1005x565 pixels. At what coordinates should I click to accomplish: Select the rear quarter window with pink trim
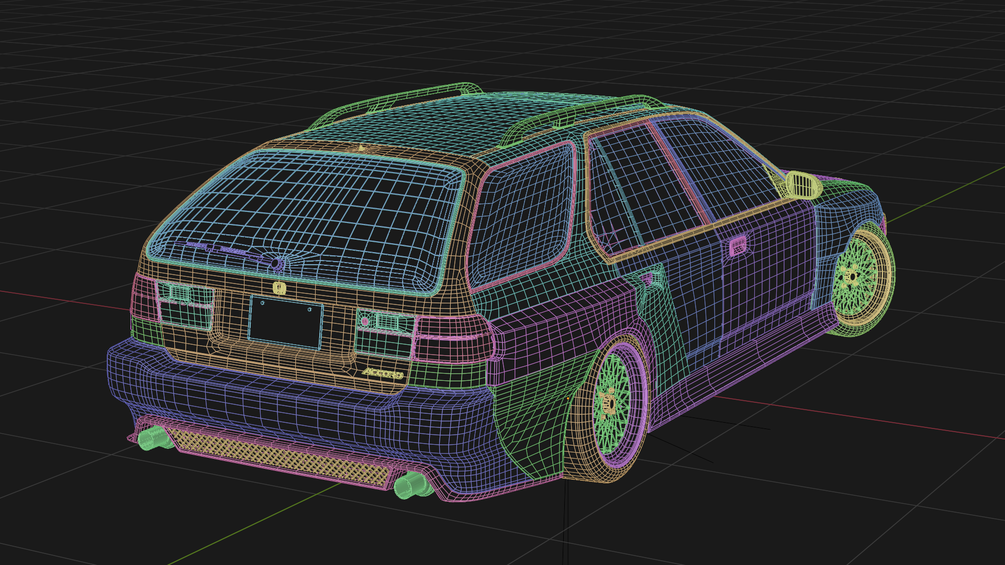coord(522,215)
